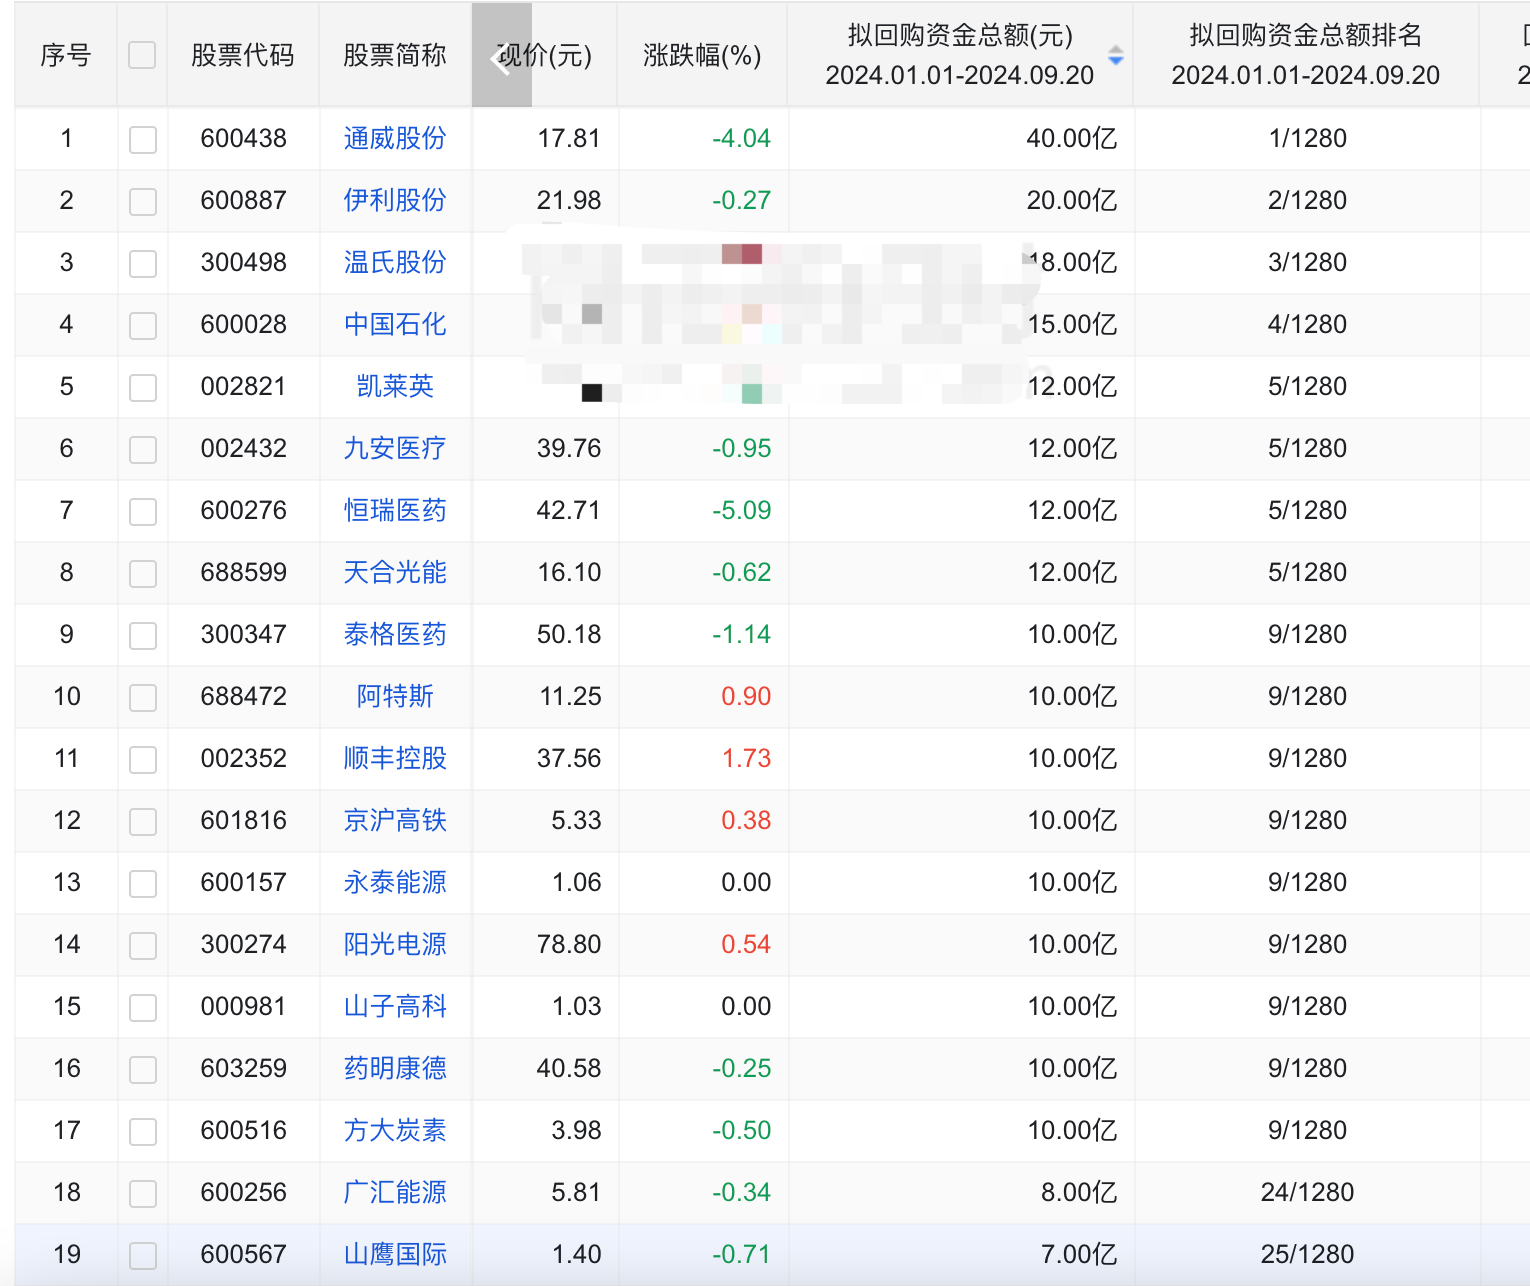Viewport: 1530px width, 1286px height.
Task: Sort by 涨跌幅(%) column header
Action: pos(702,56)
